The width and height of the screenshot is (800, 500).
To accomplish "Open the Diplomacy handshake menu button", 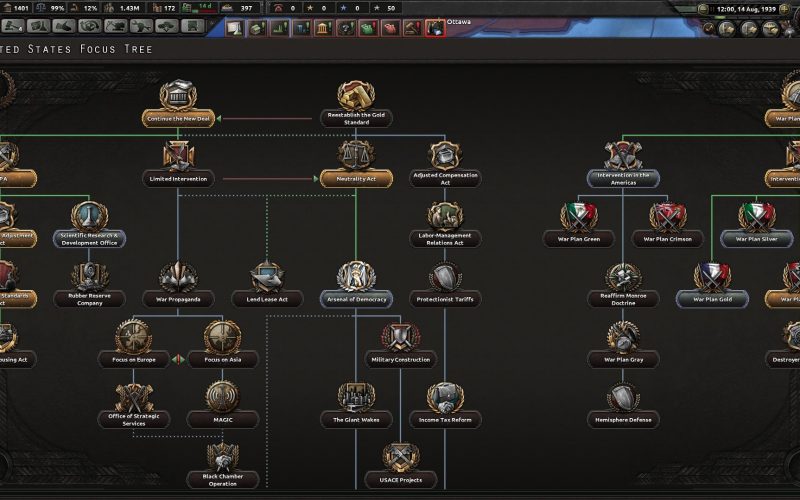I will point(64,26).
